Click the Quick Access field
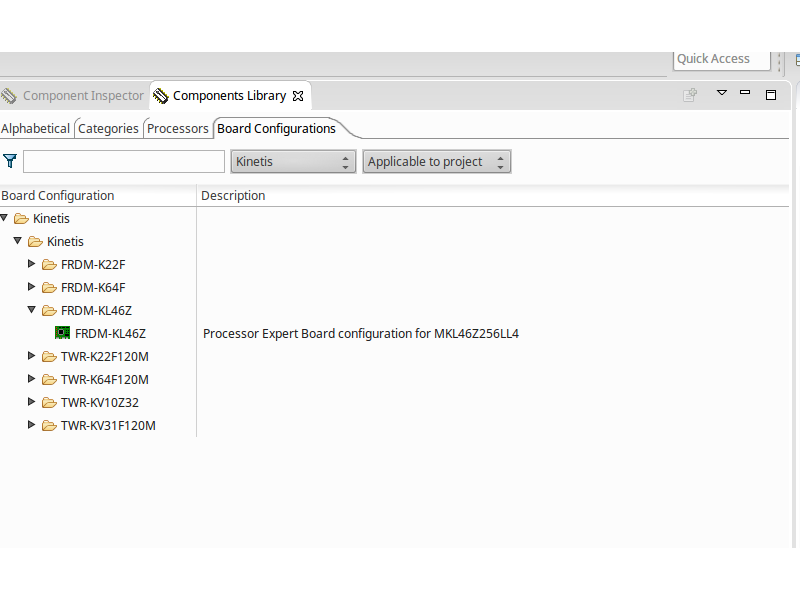The image size is (800, 600). [721, 59]
